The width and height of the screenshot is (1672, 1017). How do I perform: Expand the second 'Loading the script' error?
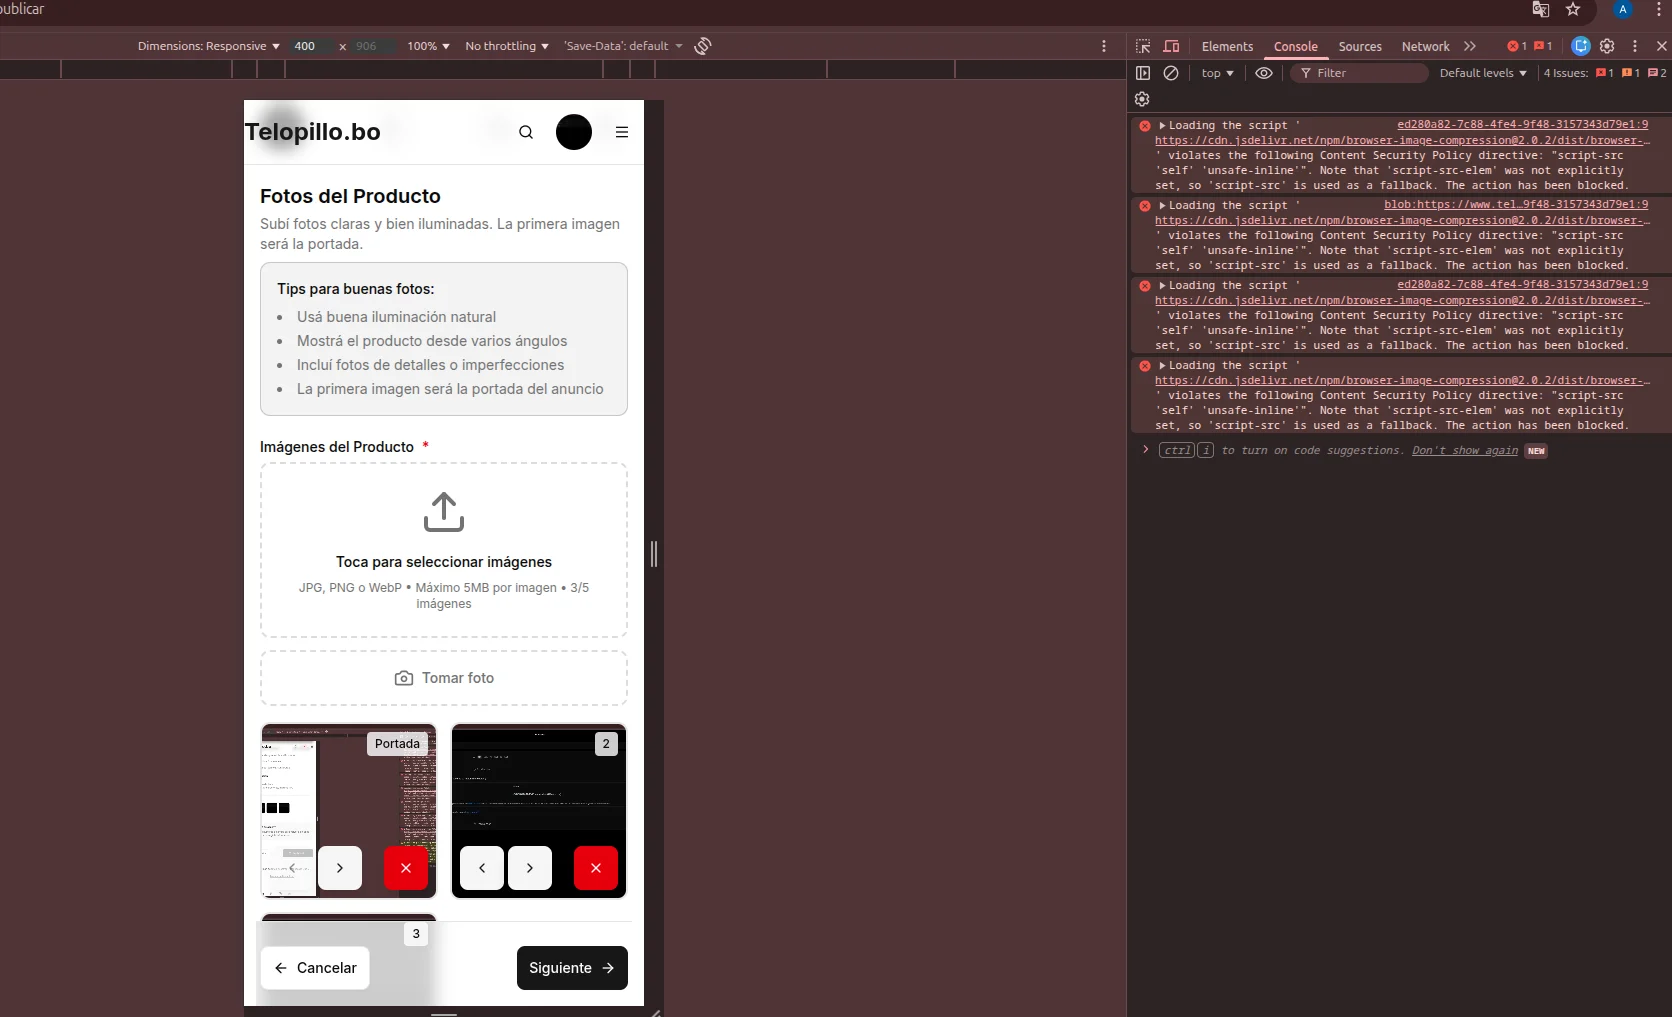(1162, 206)
